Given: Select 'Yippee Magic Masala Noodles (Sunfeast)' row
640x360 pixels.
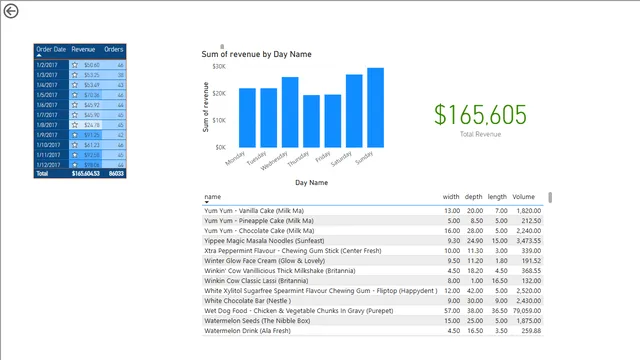Looking at the screenshot, I should (x=373, y=241).
